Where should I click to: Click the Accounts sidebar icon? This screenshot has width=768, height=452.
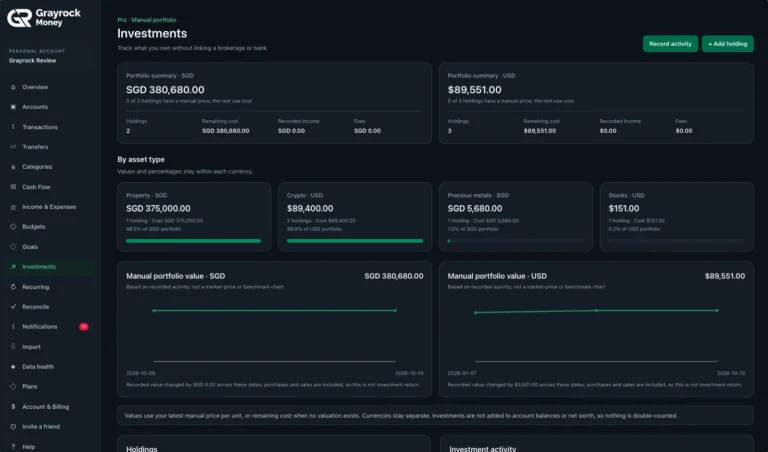(x=13, y=107)
